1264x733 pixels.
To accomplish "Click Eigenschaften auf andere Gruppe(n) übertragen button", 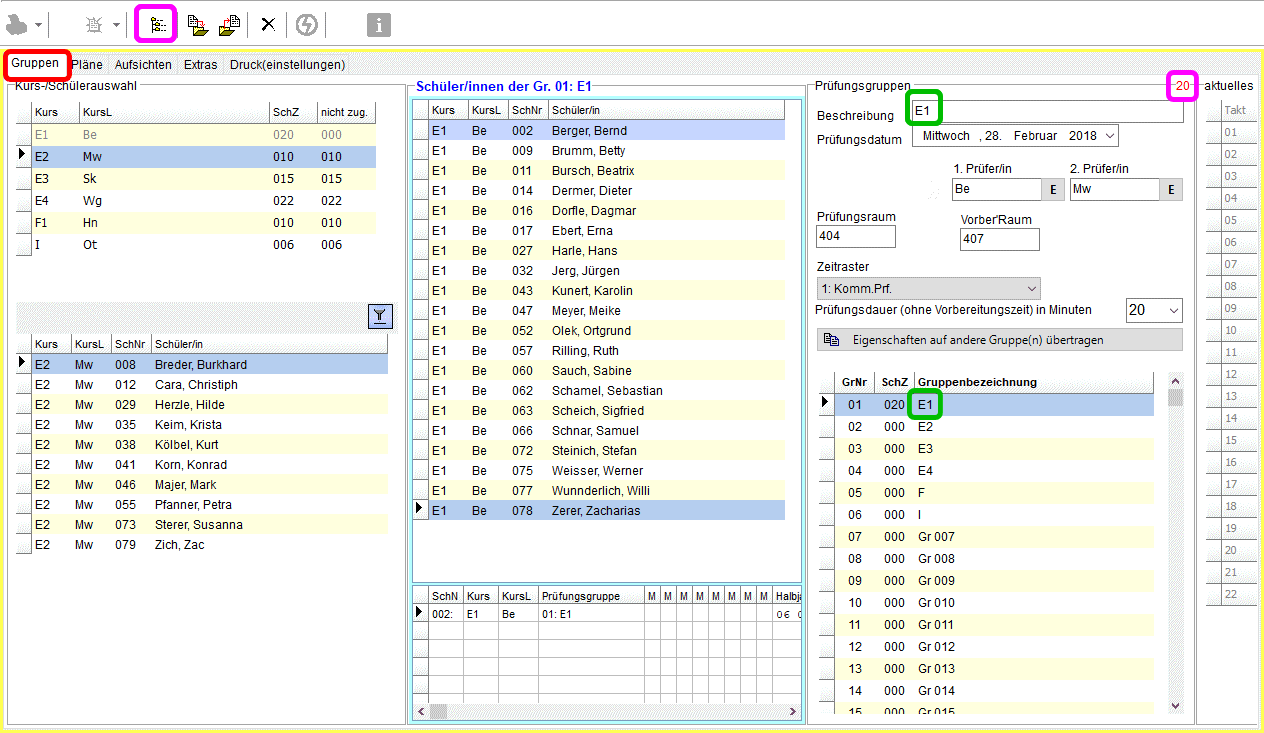I will click(999, 340).
